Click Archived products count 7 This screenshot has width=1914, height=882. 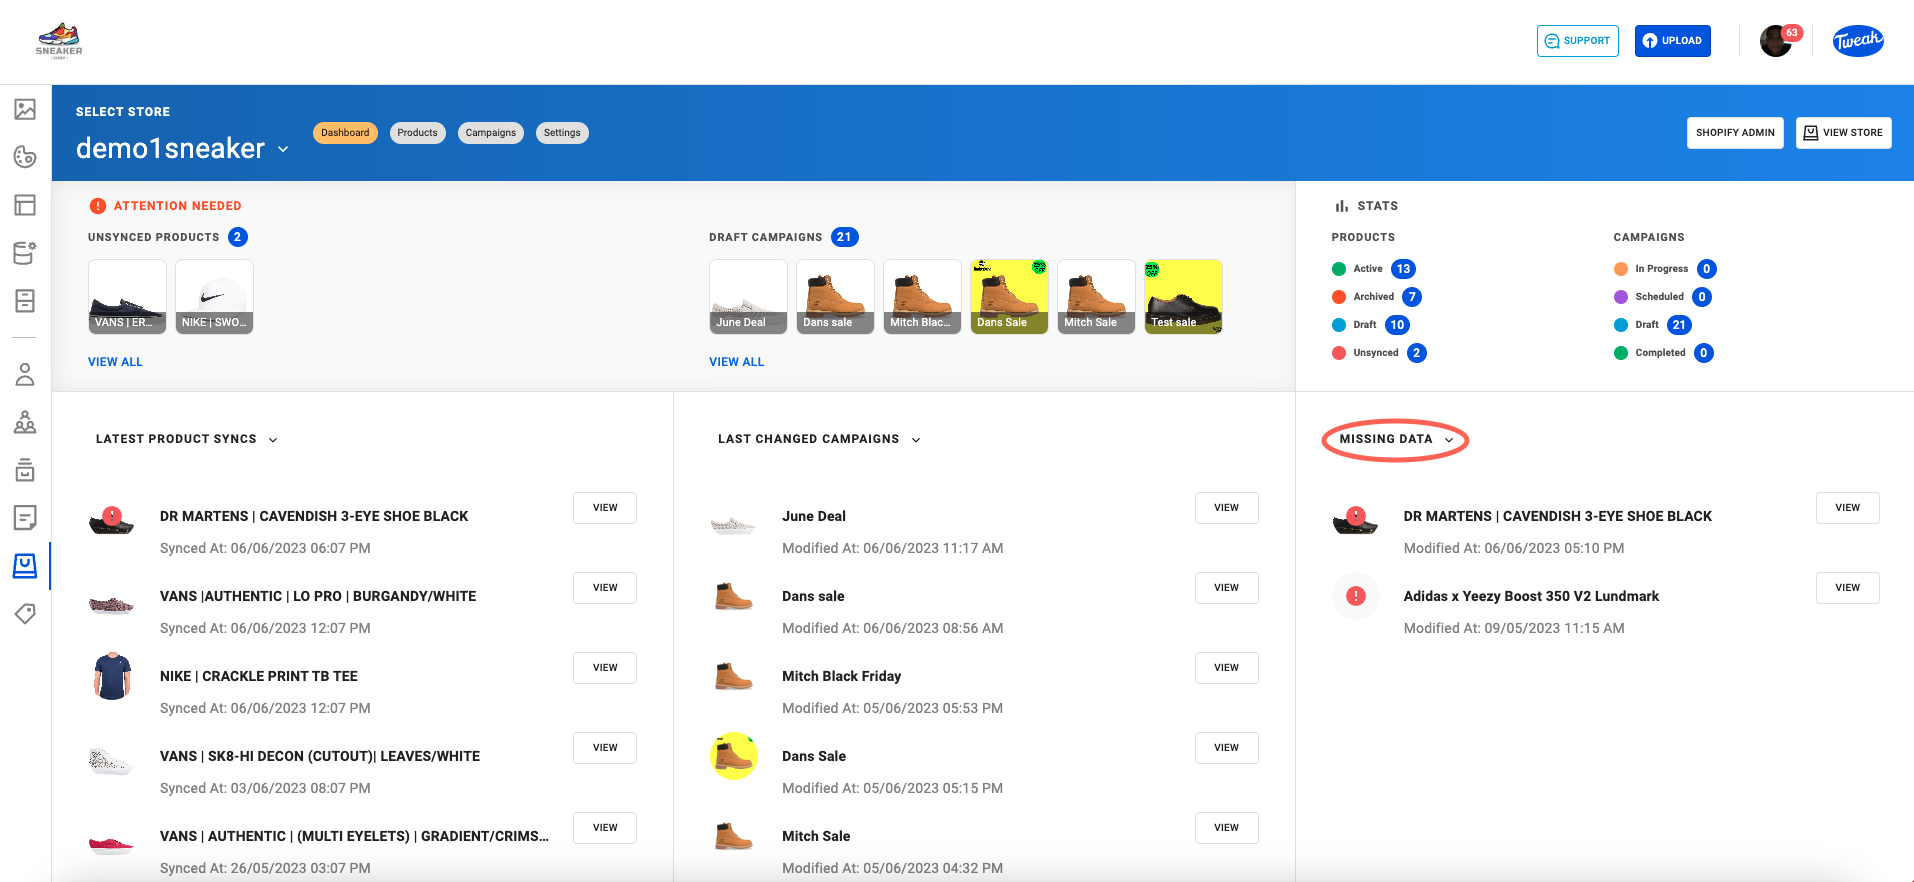point(1412,297)
